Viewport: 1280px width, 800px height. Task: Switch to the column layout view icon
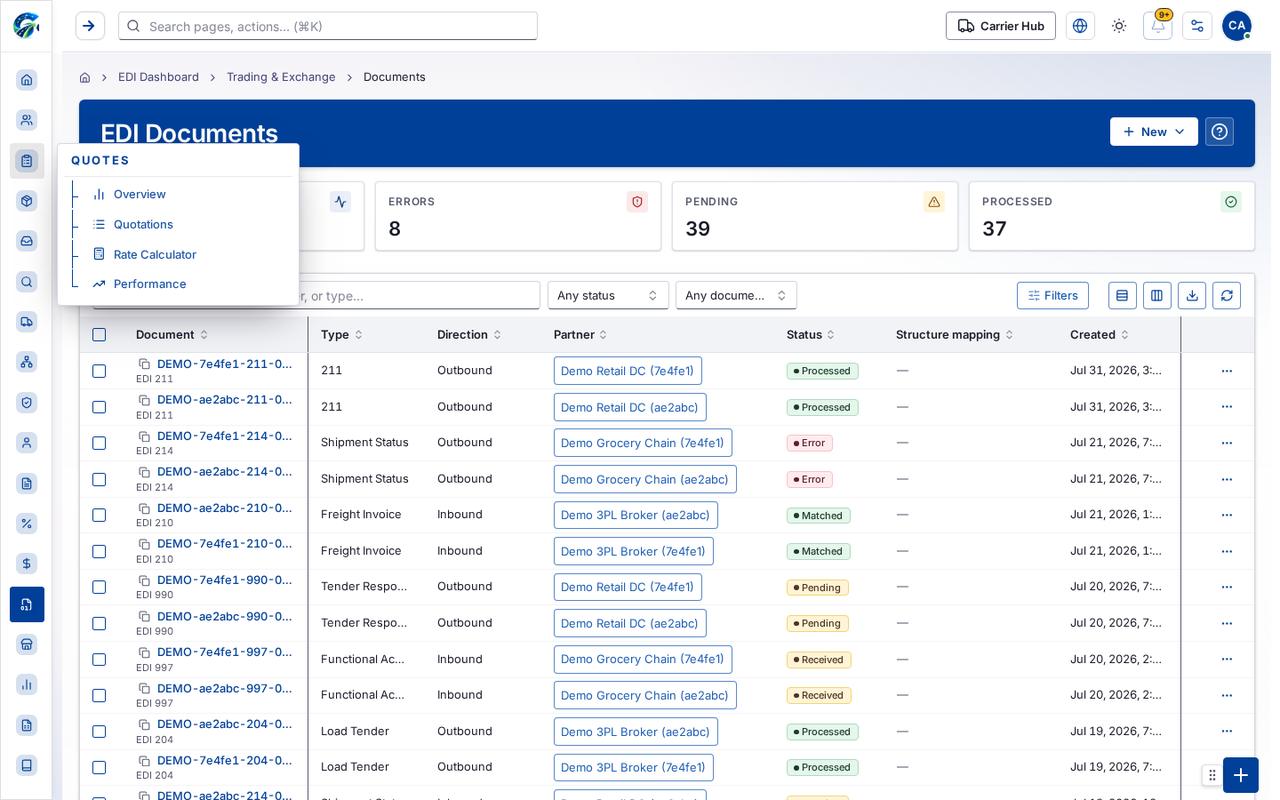click(x=1157, y=295)
